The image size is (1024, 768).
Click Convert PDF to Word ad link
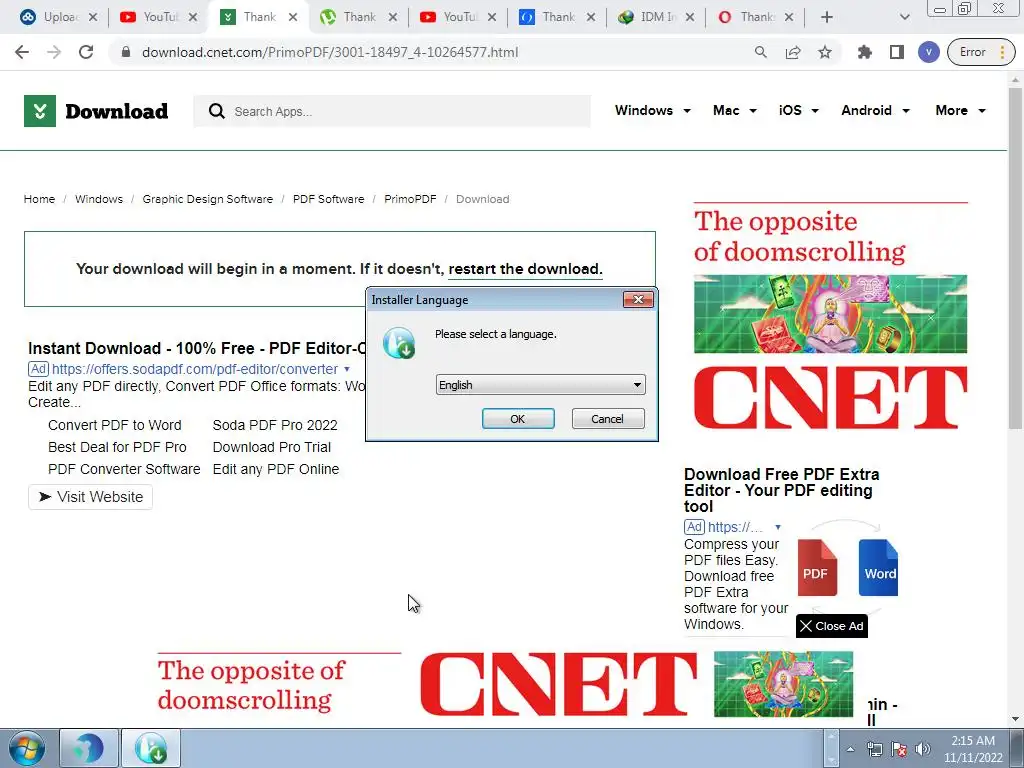115,425
